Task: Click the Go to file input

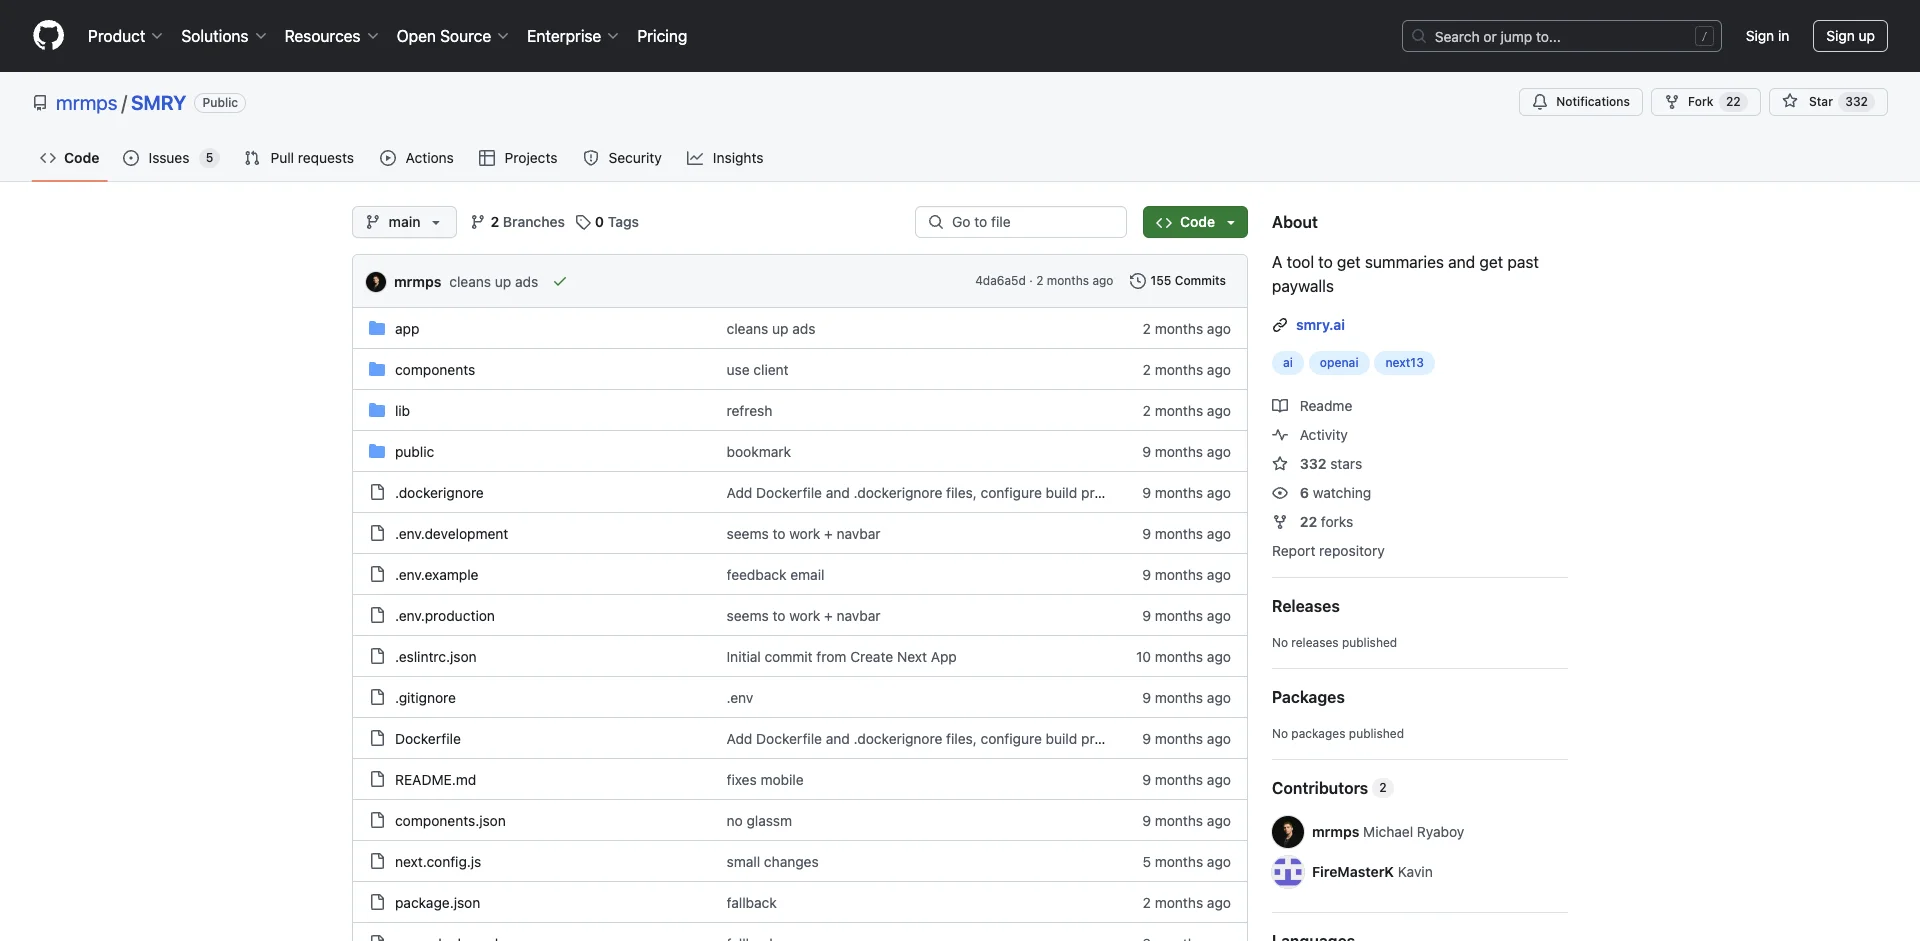Action: (1021, 222)
